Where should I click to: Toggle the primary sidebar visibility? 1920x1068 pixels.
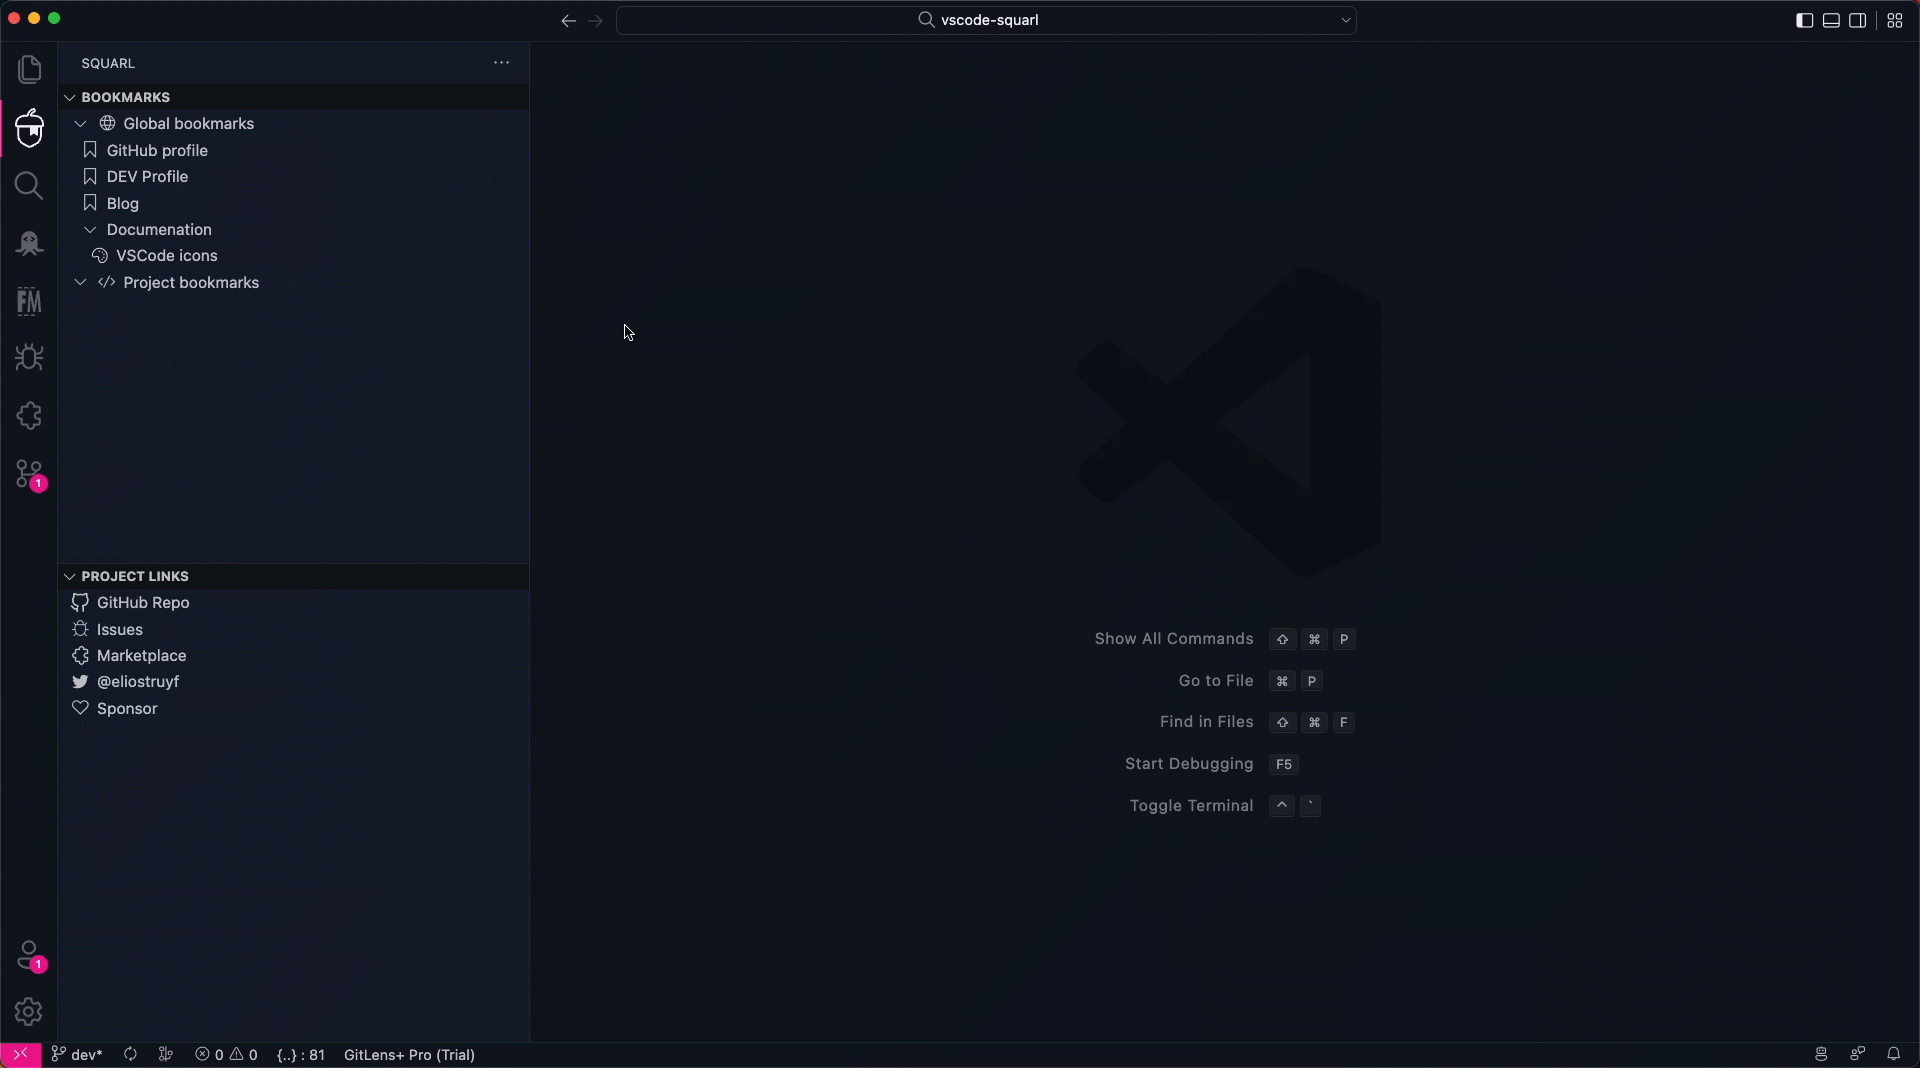point(1804,20)
